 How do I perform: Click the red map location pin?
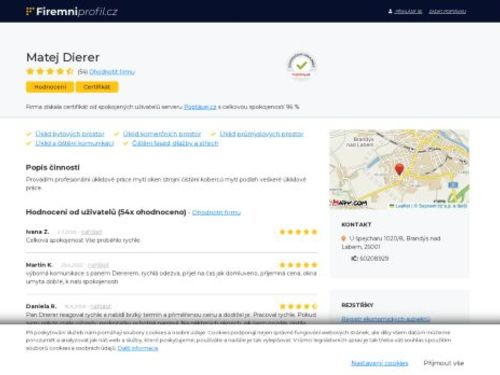(399, 169)
